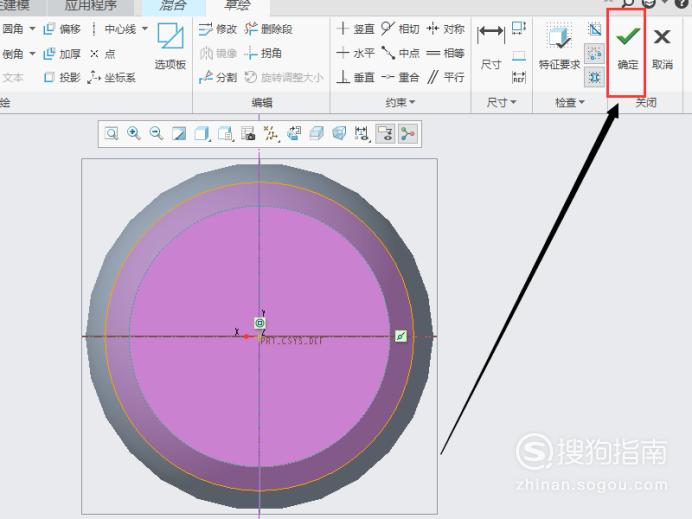Click the Refit view icon
Screen dimensions: 692x519
(112, 133)
